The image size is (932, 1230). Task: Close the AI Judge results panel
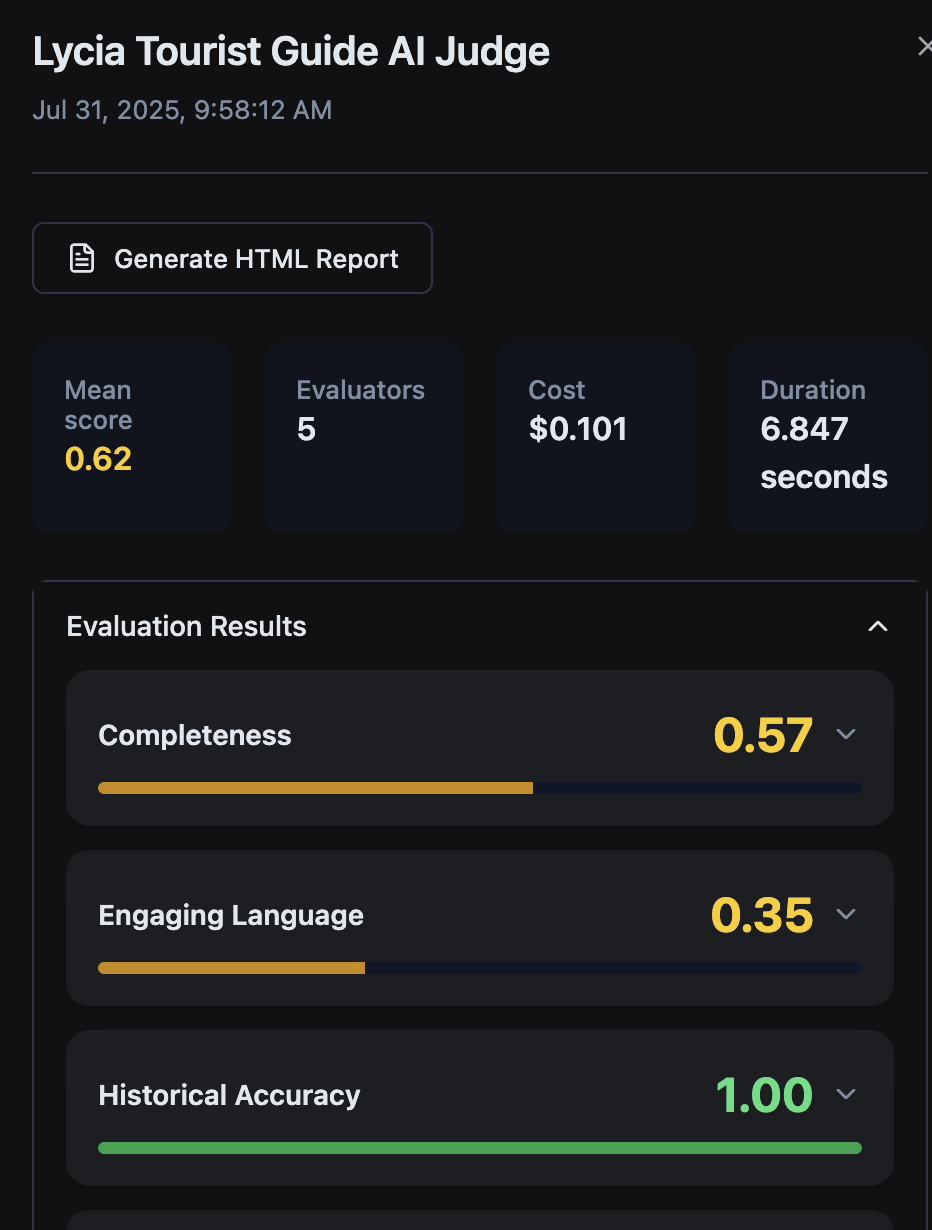pos(924,47)
